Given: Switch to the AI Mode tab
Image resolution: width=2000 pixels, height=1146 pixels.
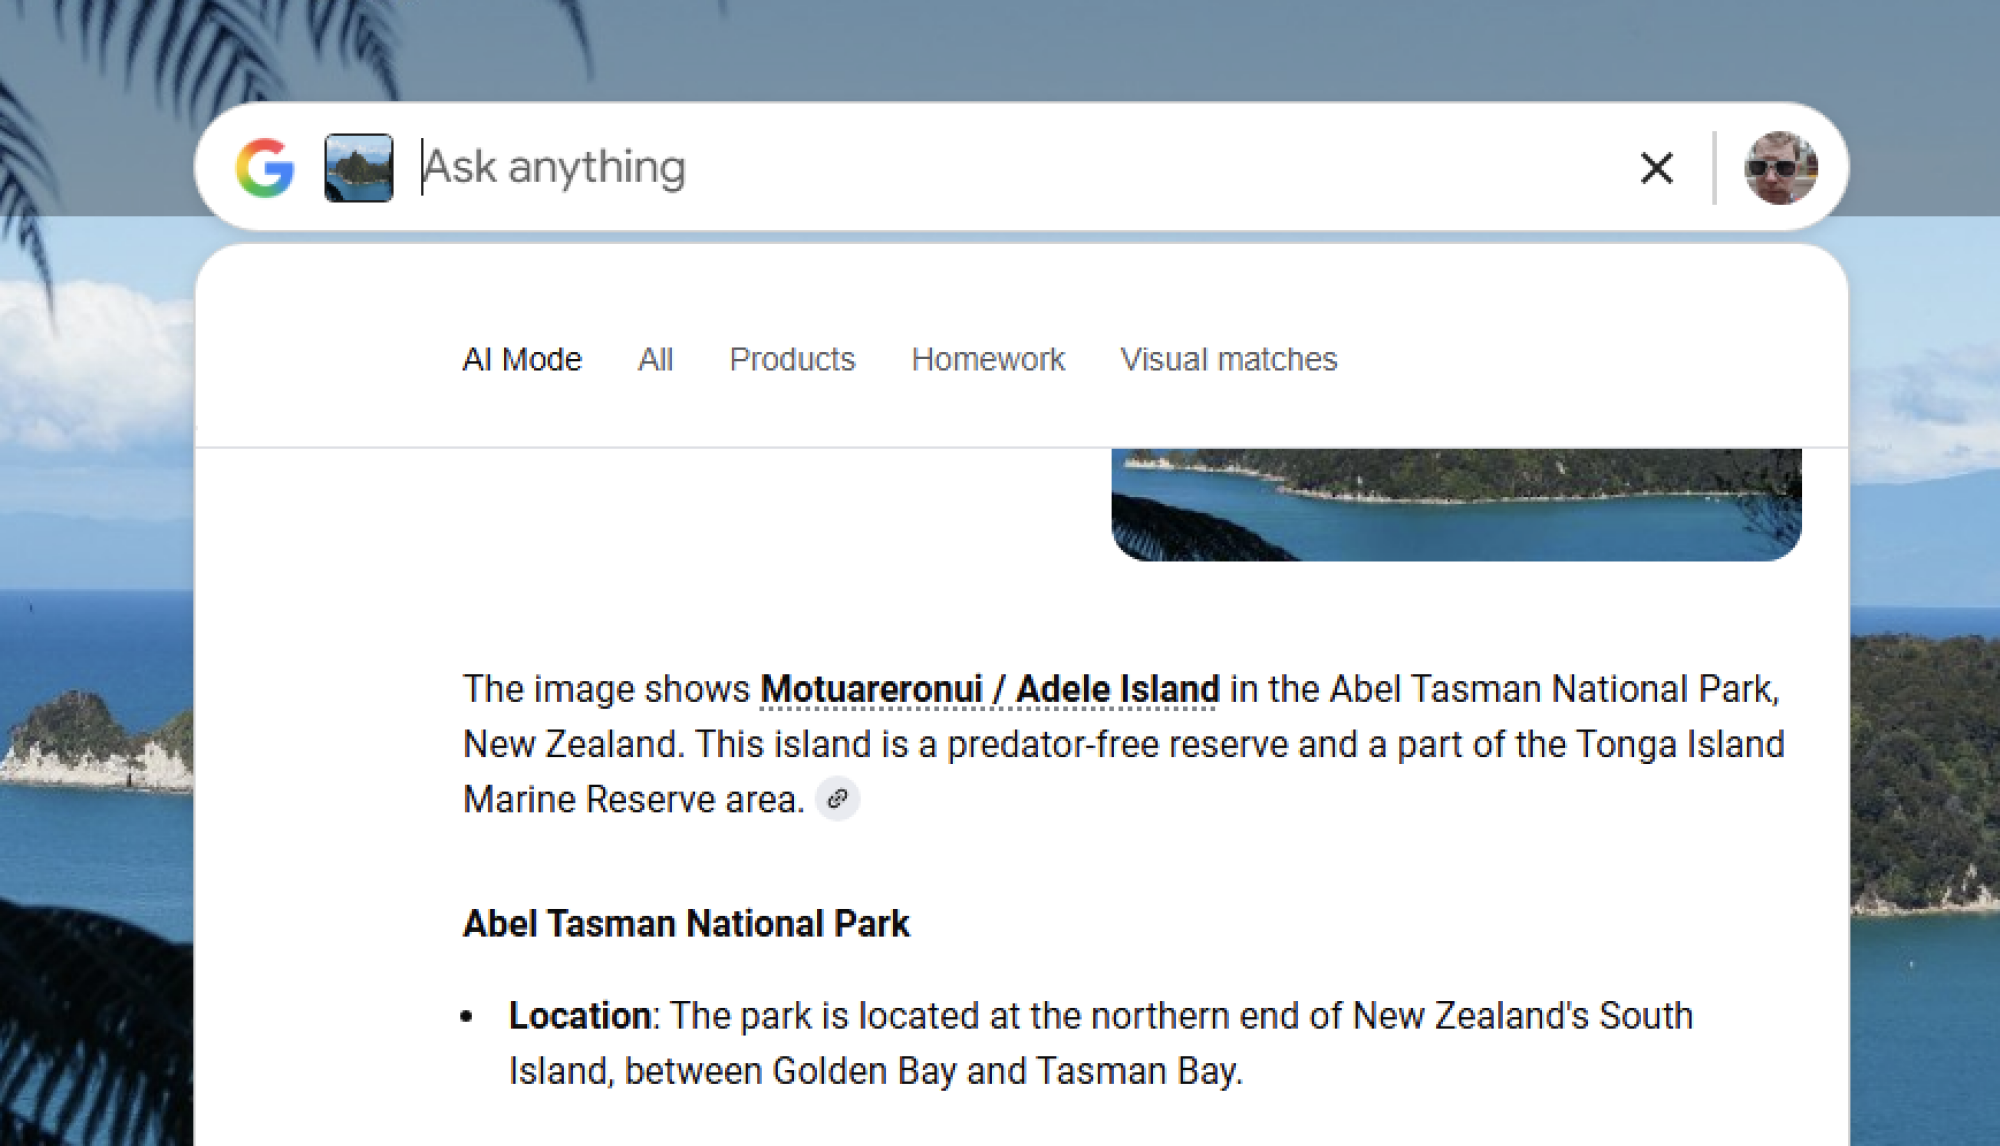Looking at the screenshot, I should [522, 359].
